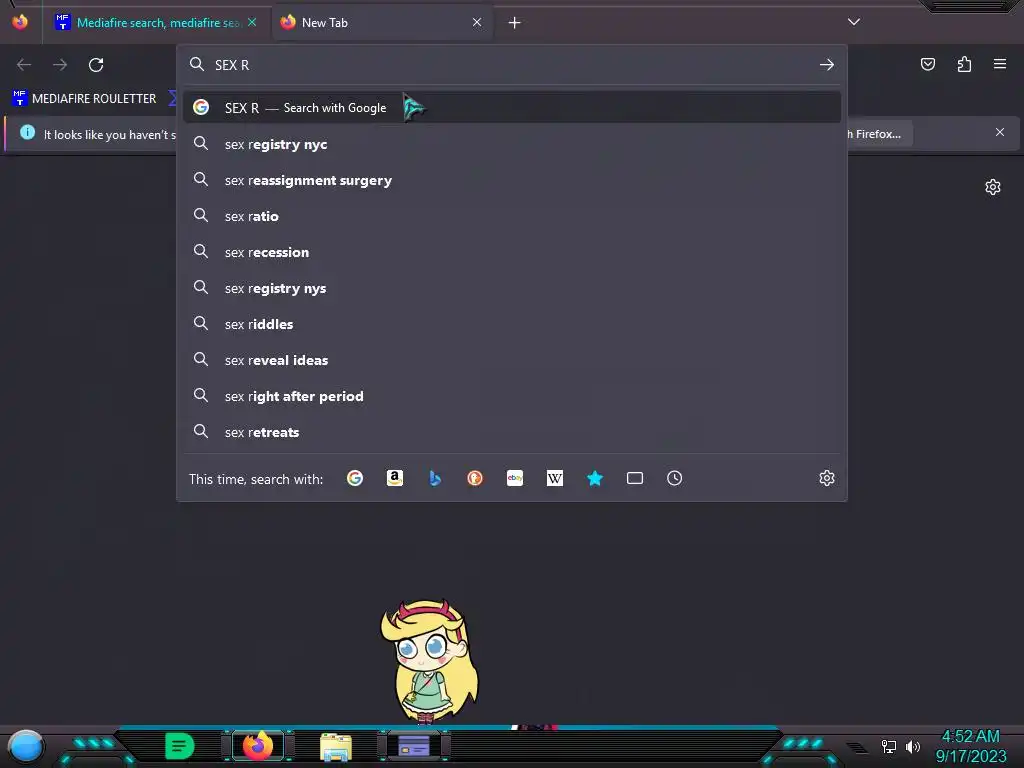Open volume speaker tray icon
The width and height of the screenshot is (1024, 768).
(x=912, y=746)
